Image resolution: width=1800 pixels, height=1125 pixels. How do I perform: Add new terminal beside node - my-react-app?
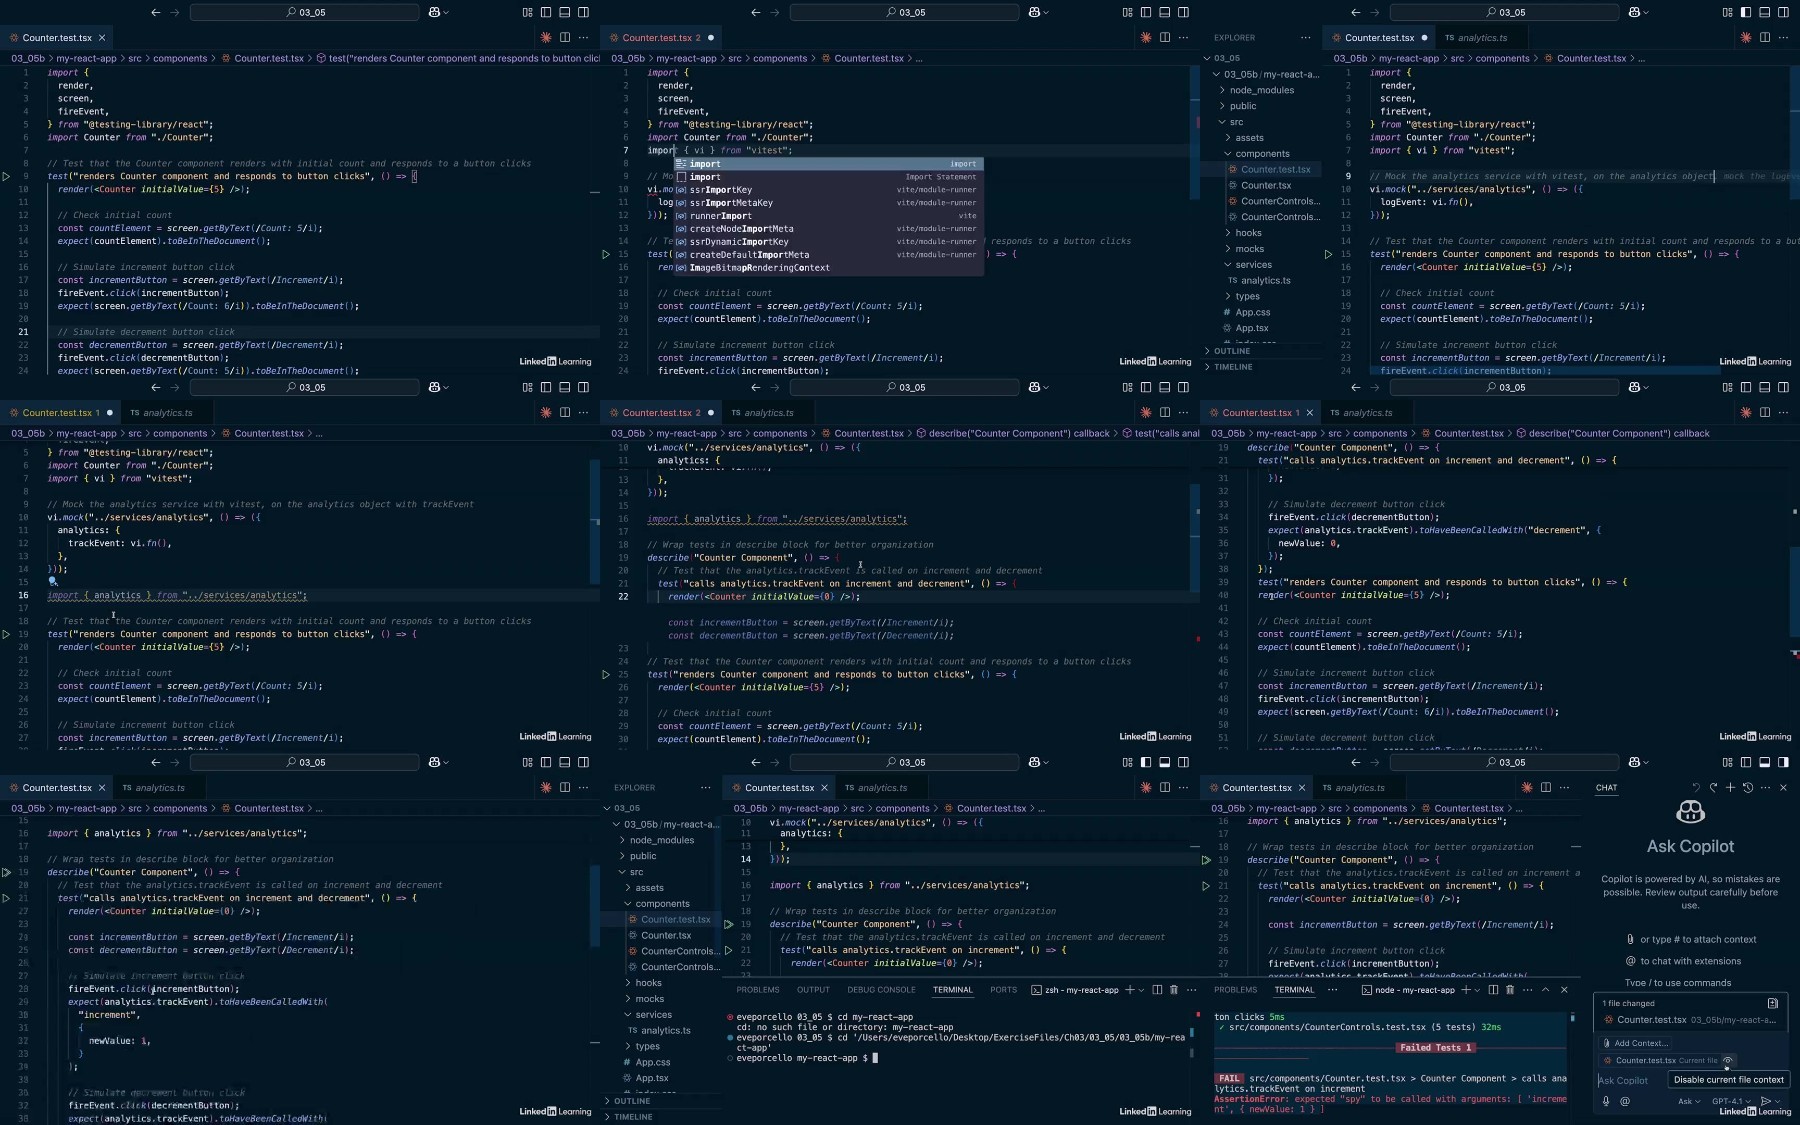[x=1465, y=990]
